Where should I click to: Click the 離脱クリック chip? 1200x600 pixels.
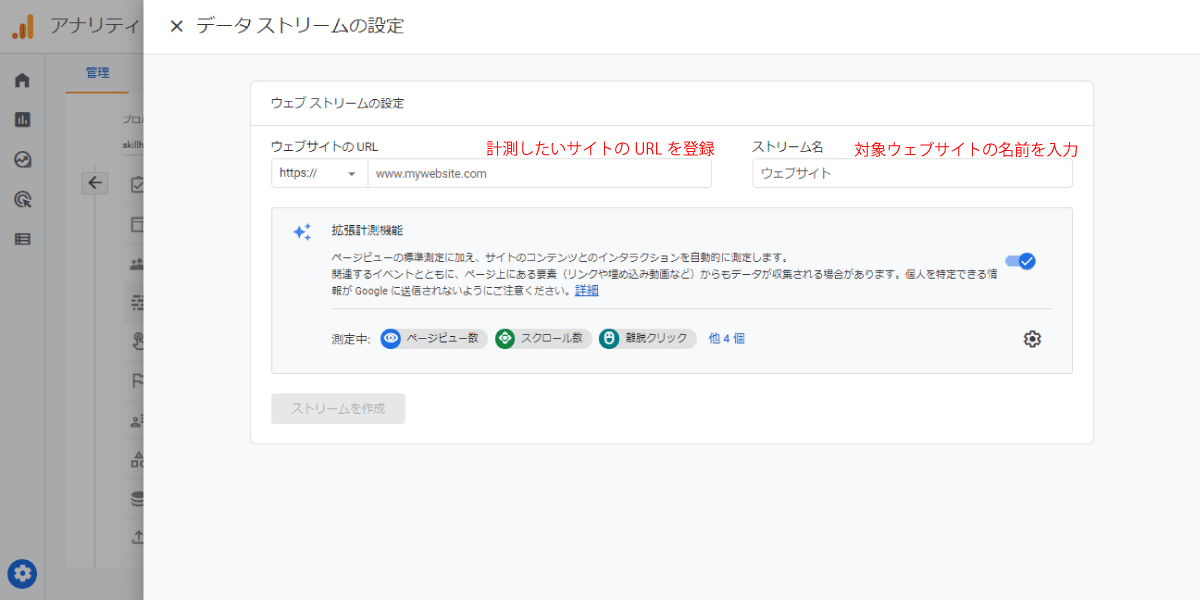click(x=648, y=338)
